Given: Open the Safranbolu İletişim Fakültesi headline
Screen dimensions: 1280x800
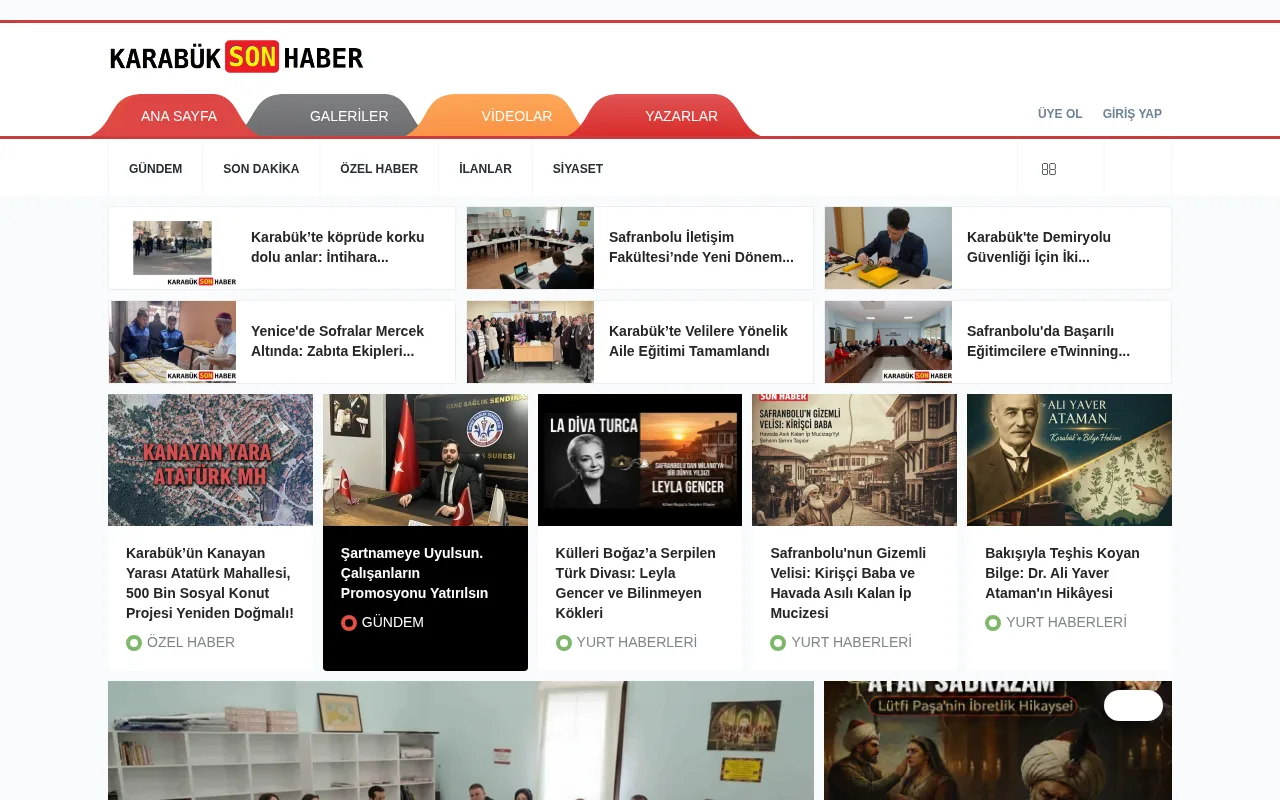Looking at the screenshot, I should click(701, 247).
